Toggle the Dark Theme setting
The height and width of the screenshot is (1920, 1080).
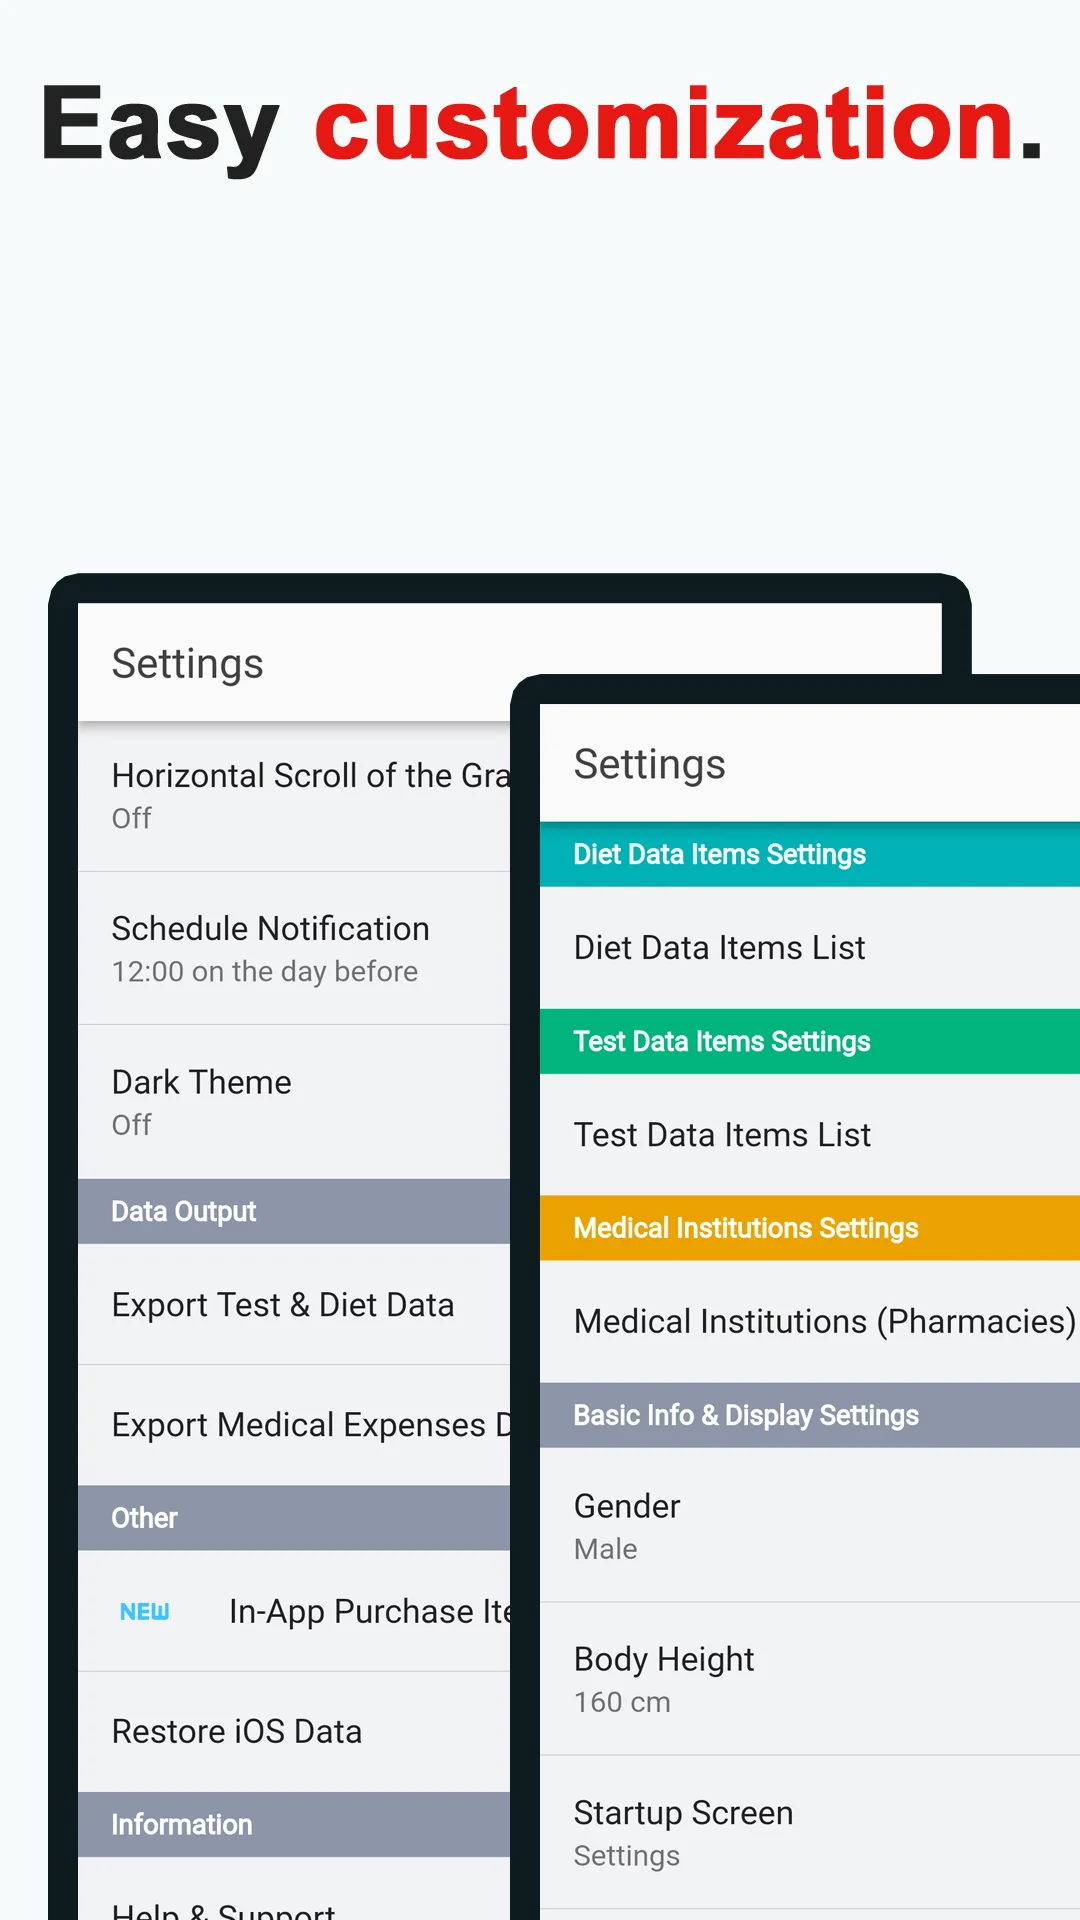pos(294,1102)
